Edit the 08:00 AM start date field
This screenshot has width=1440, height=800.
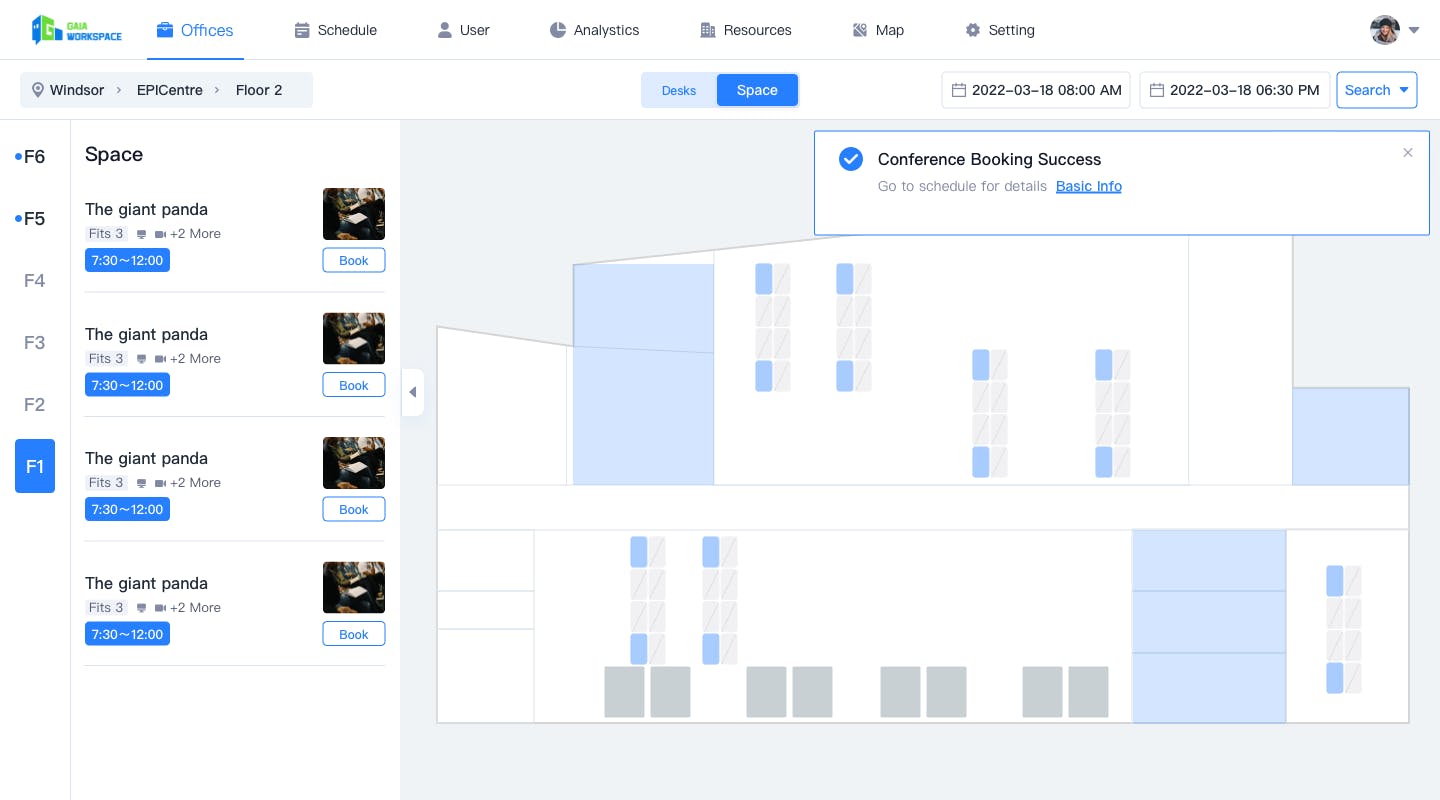[1036, 90]
